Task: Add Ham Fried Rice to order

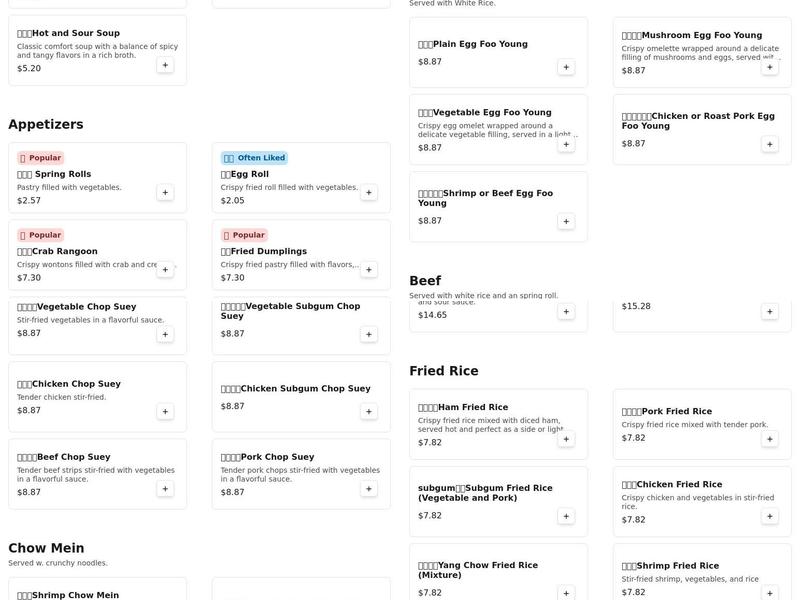Action: [566, 439]
